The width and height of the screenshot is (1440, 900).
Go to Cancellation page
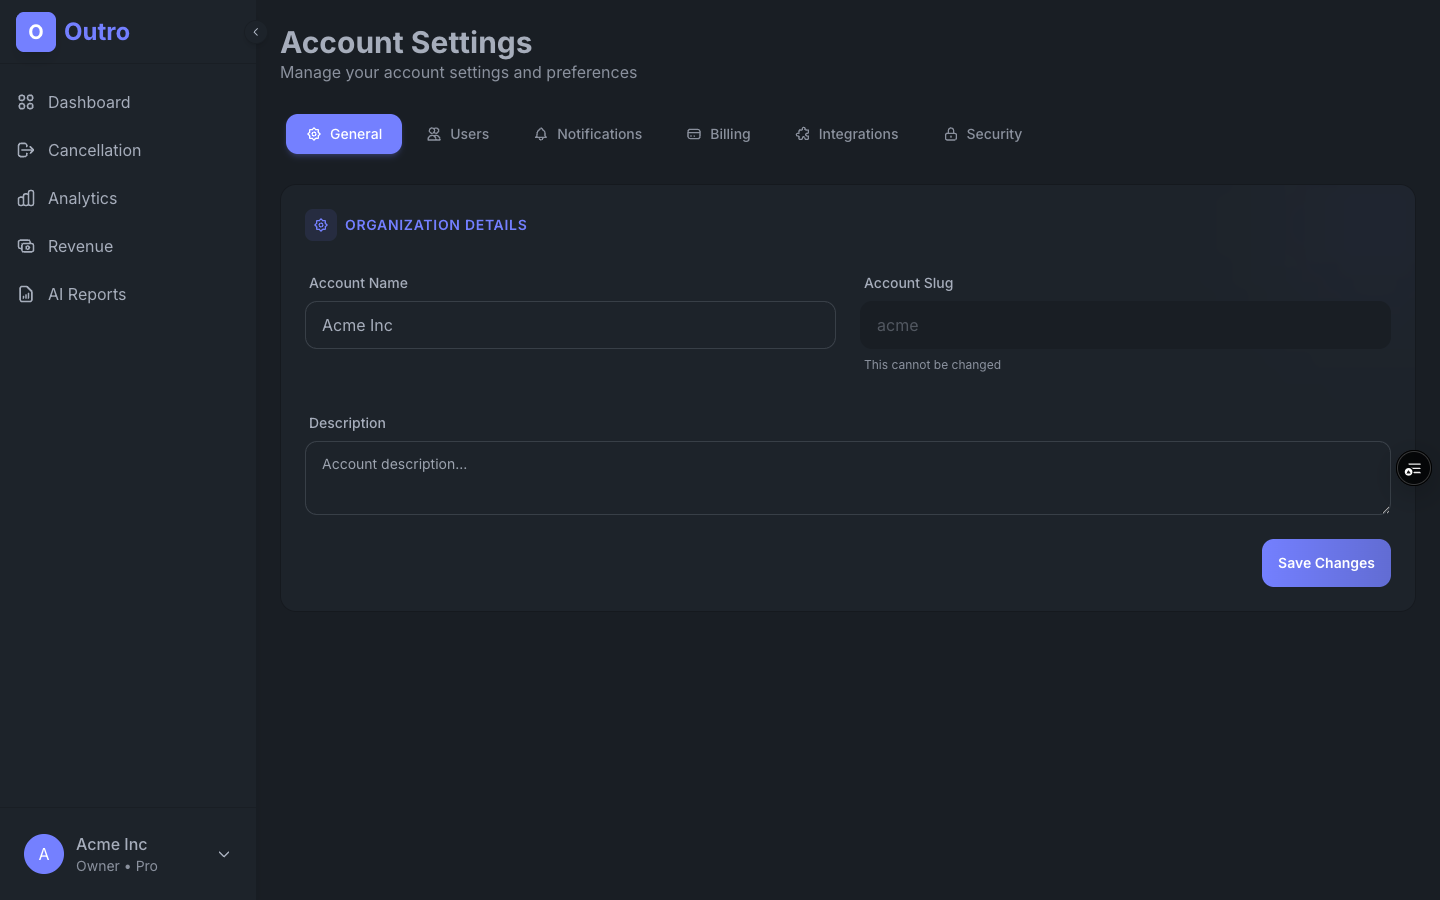click(x=128, y=150)
